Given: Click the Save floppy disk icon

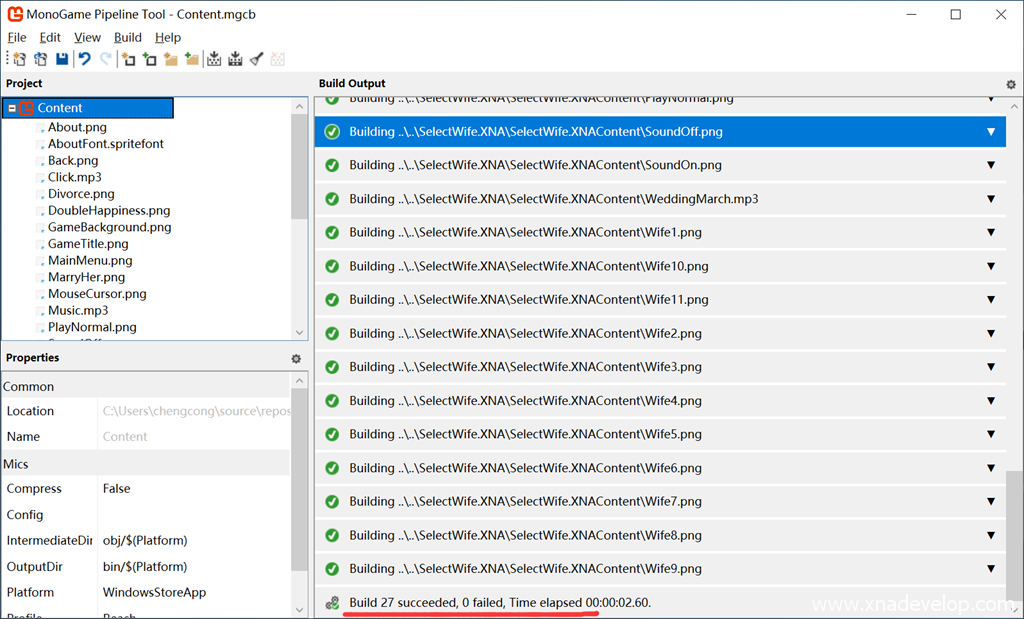Looking at the screenshot, I should [62, 60].
